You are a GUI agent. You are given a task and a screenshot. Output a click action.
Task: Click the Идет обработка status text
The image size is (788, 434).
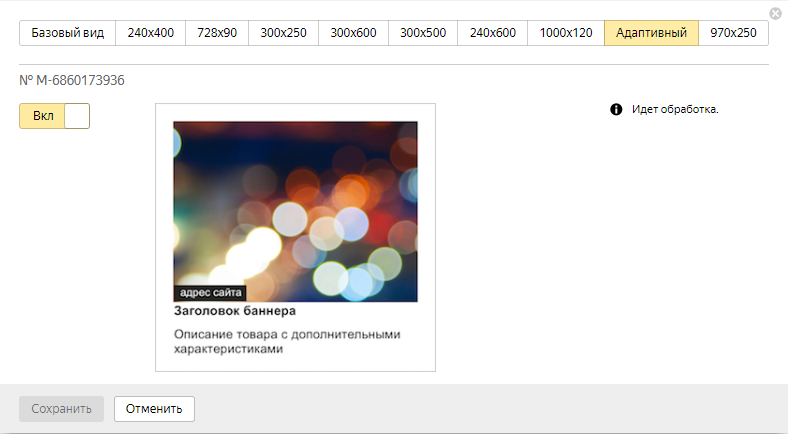pyautogui.click(x=675, y=110)
